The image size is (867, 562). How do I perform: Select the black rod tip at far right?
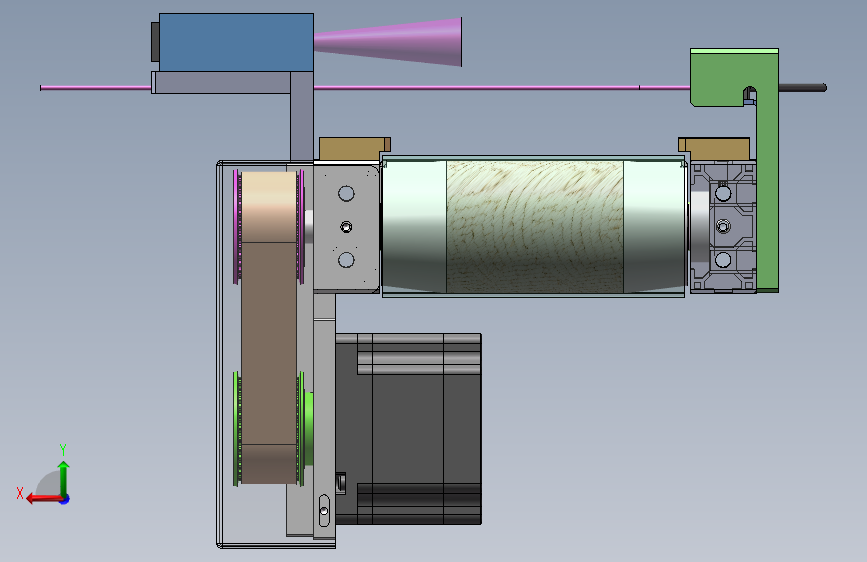pyautogui.click(x=803, y=87)
